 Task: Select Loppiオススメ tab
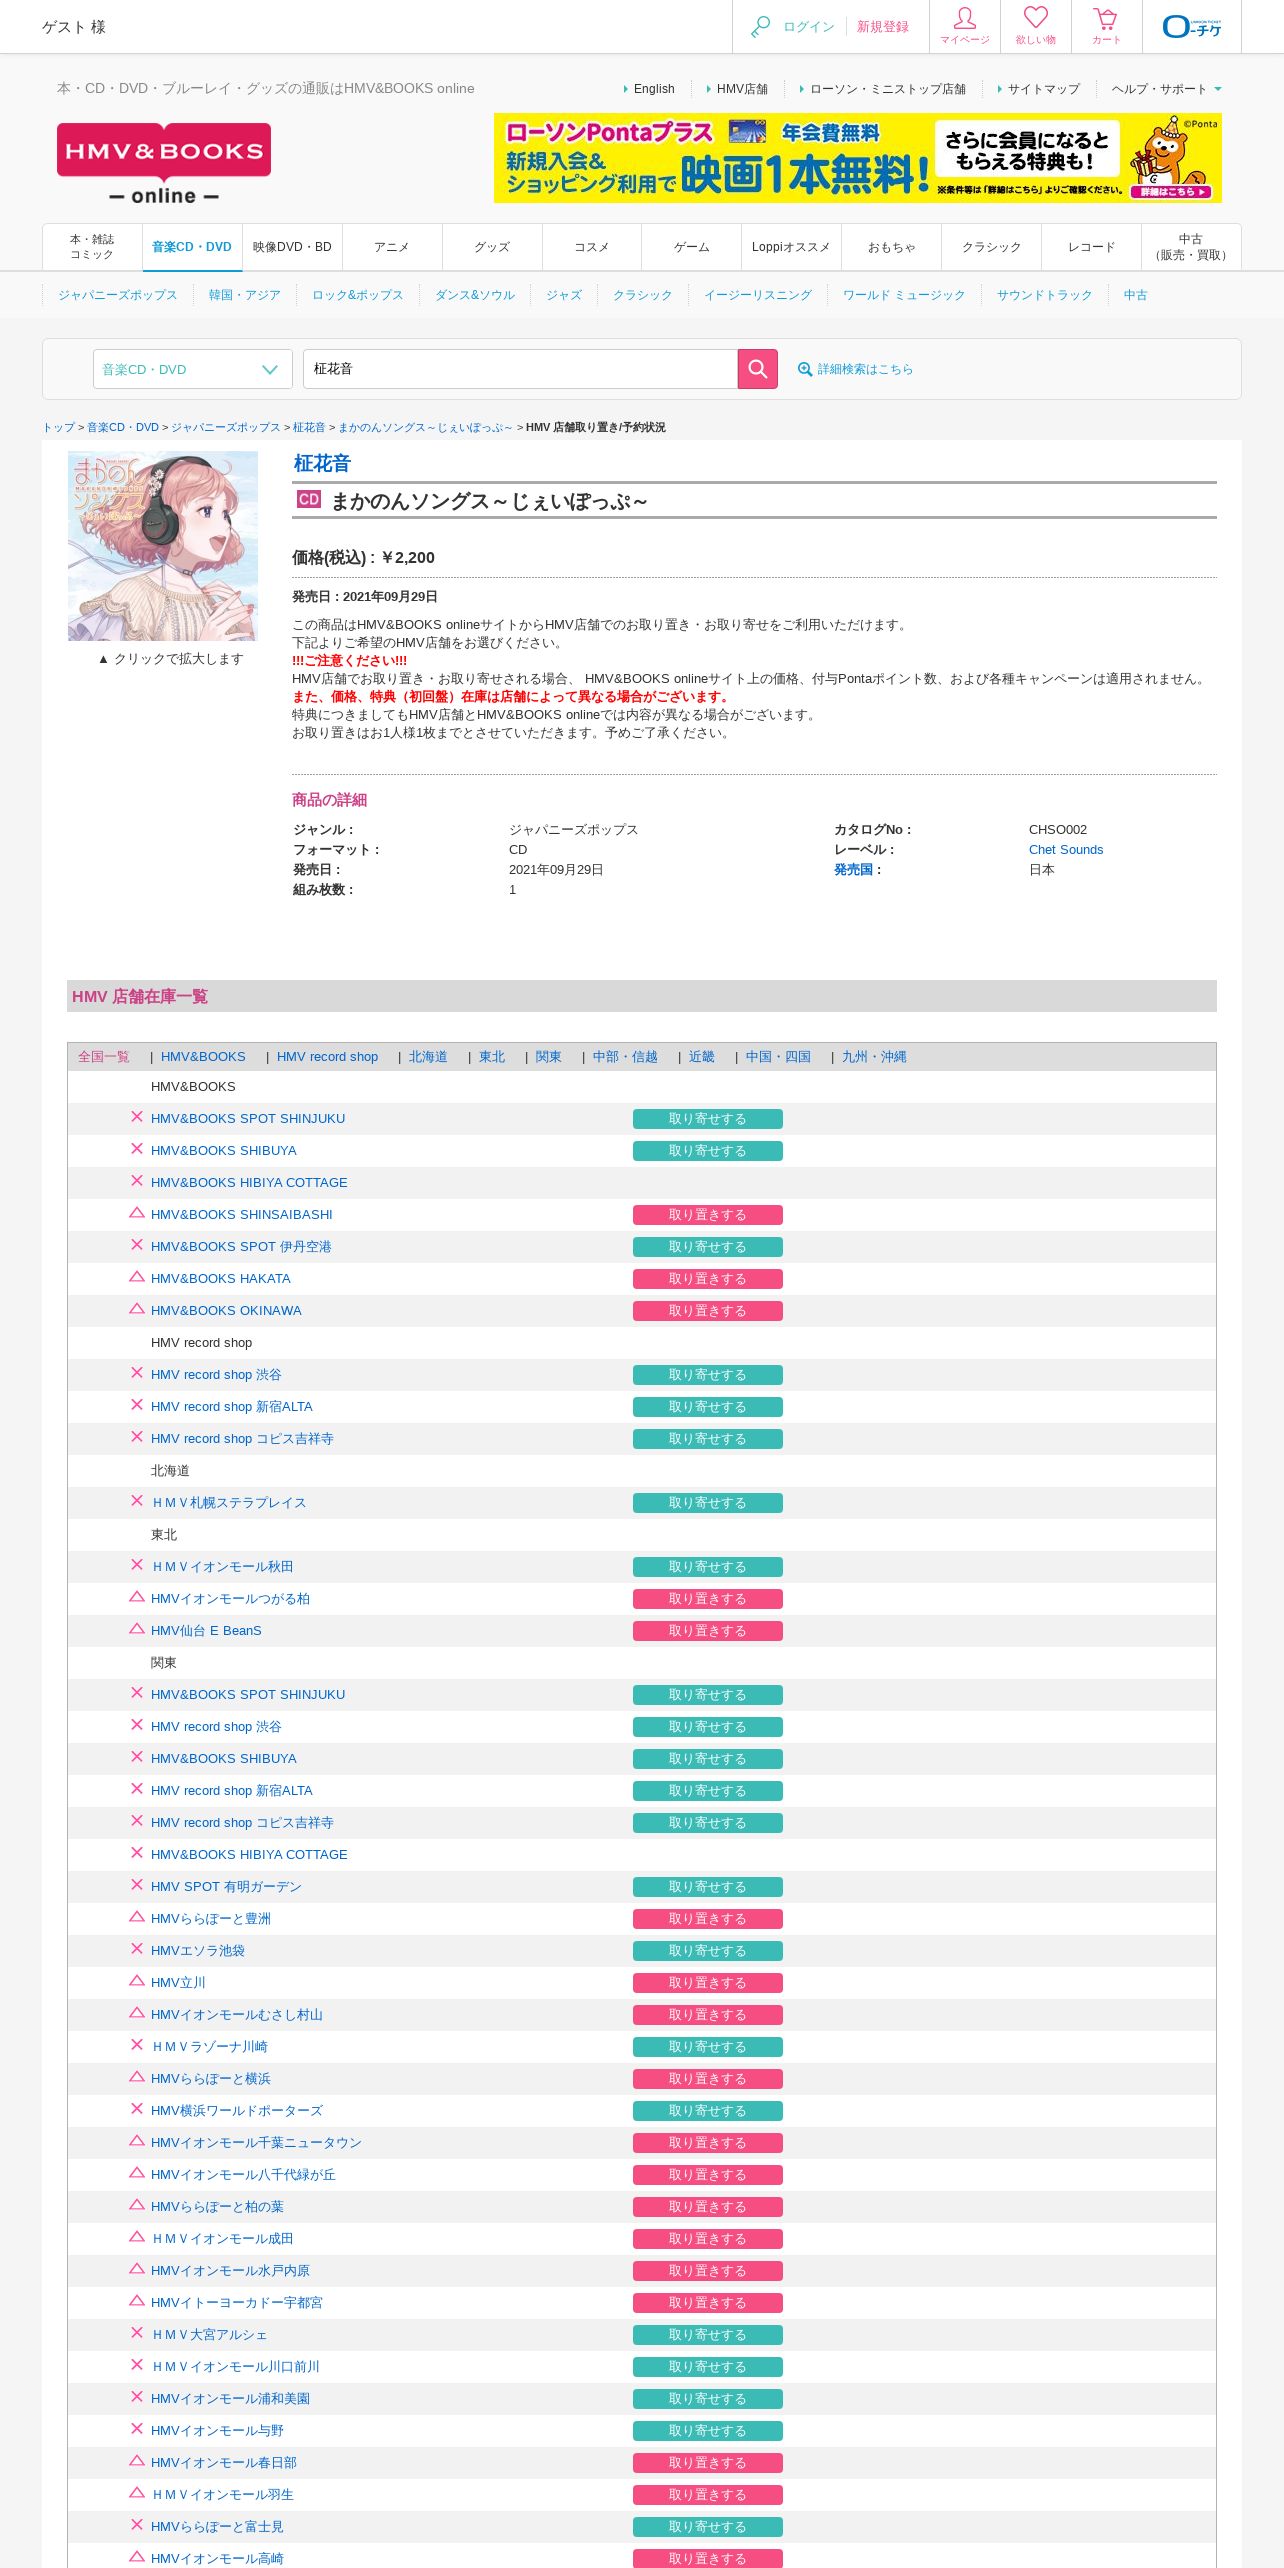point(791,247)
